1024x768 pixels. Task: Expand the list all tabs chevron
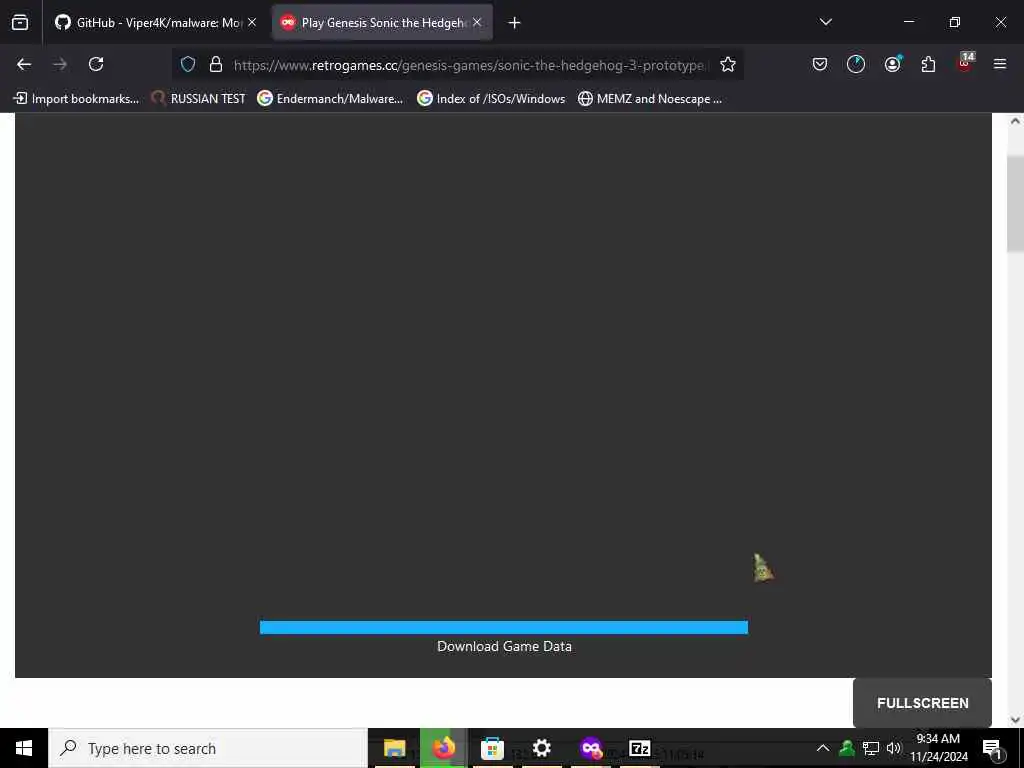[x=825, y=22]
